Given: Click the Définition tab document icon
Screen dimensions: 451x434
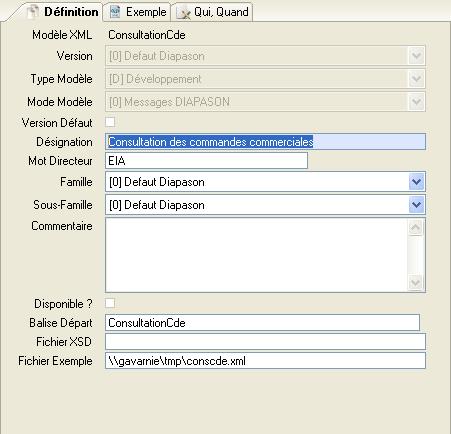Looking at the screenshot, I should point(33,12).
